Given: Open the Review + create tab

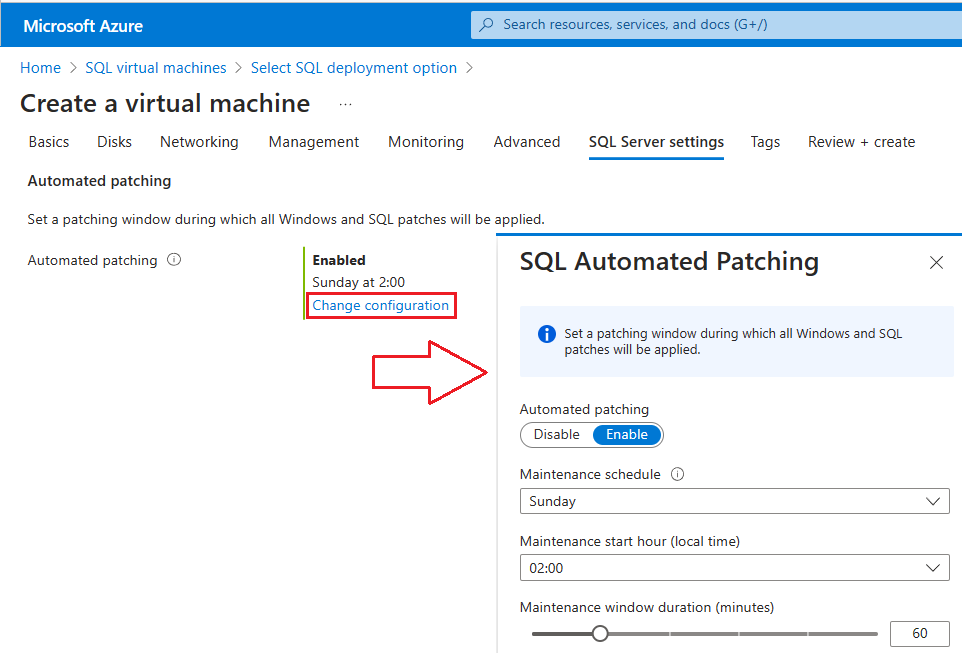Looking at the screenshot, I should click(x=861, y=142).
